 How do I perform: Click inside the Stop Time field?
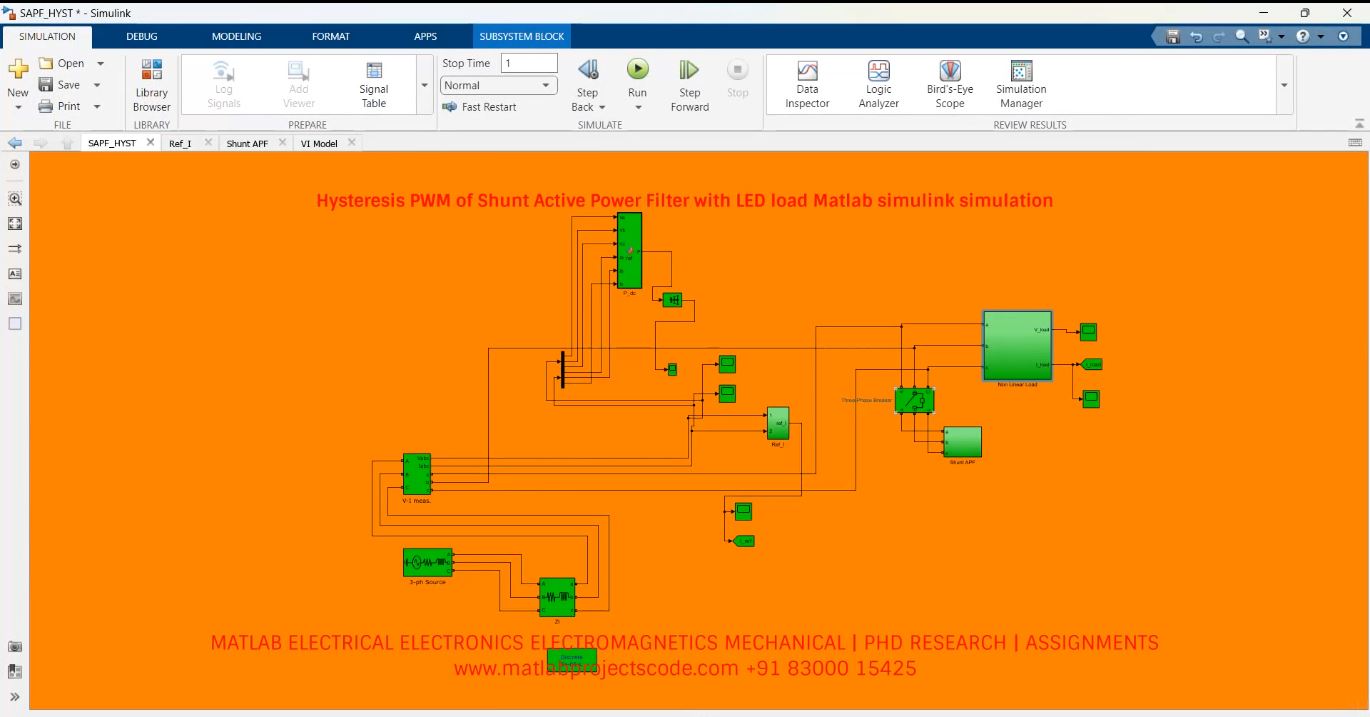pyautogui.click(x=527, y=62)
